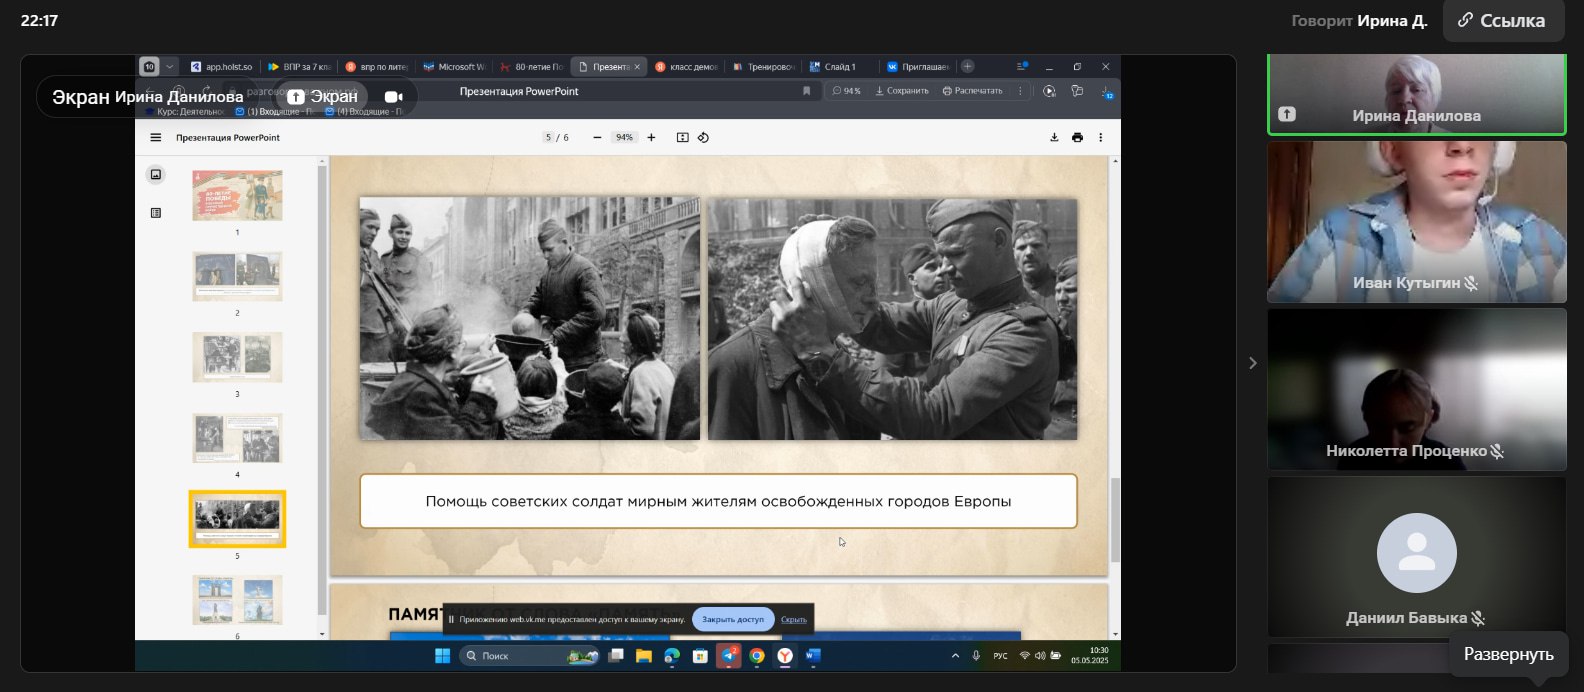Switch to the класс демов tab
This screenshot has height=692, width=1584.
pyautogui.click(x=686, y=67)
